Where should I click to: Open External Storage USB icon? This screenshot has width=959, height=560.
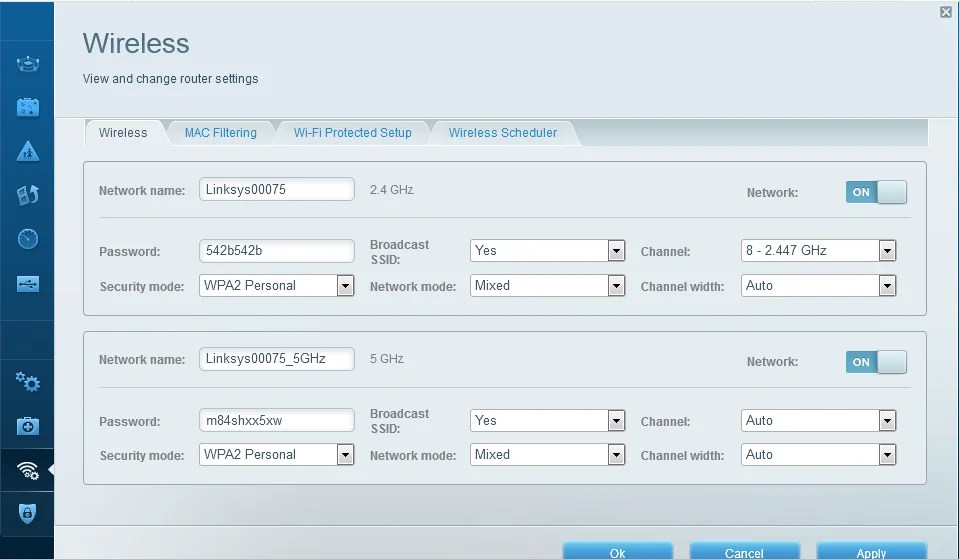[28, 284]
